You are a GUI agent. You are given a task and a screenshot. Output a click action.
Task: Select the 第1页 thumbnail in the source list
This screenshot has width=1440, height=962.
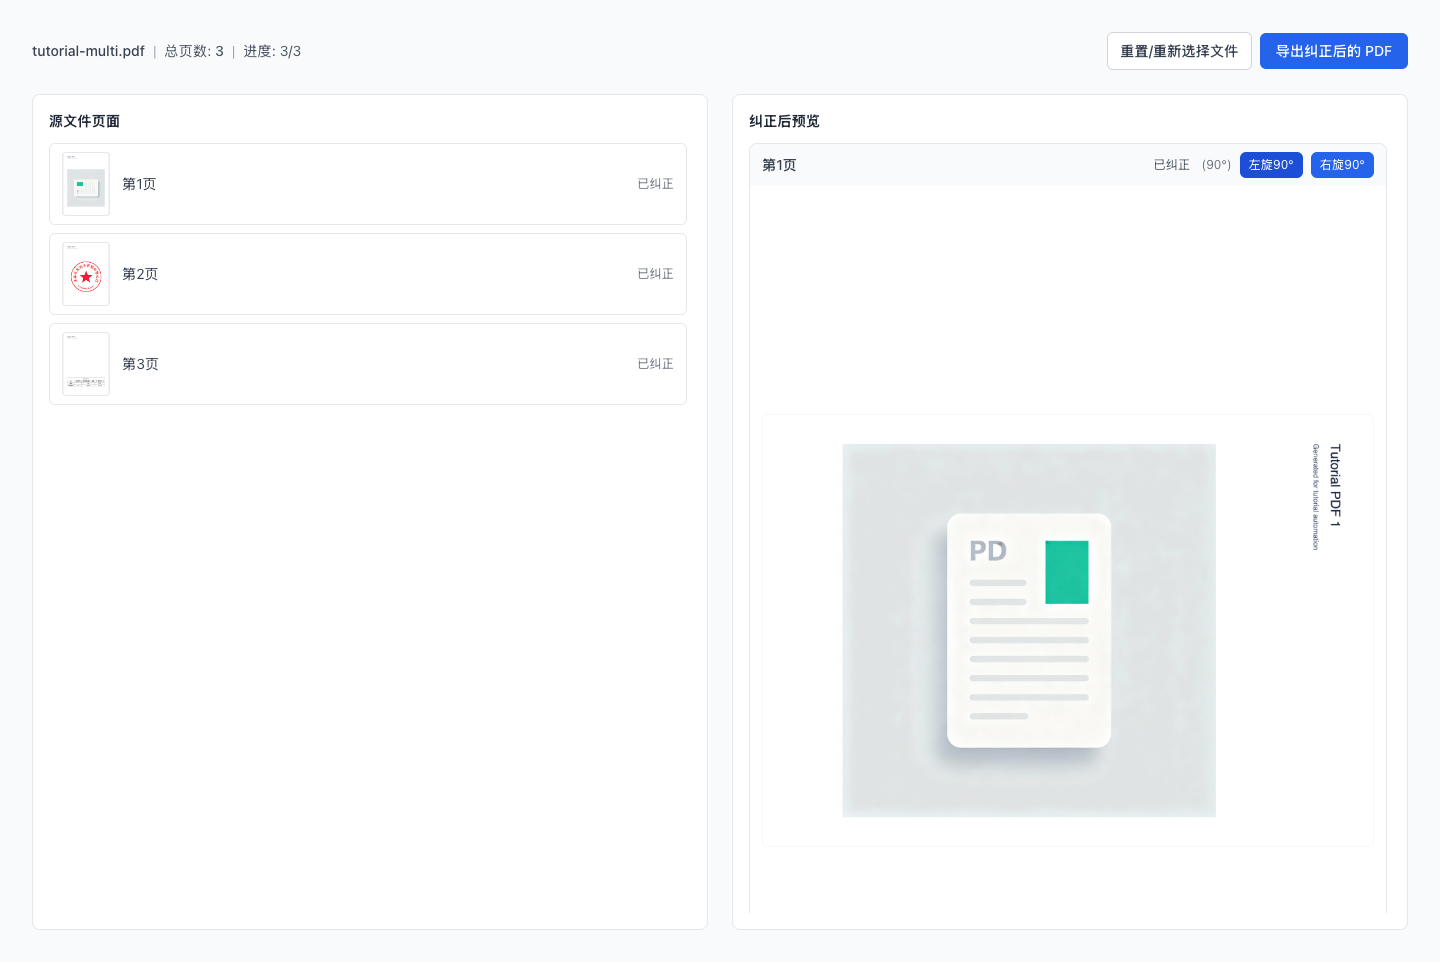tap(86, 184)
